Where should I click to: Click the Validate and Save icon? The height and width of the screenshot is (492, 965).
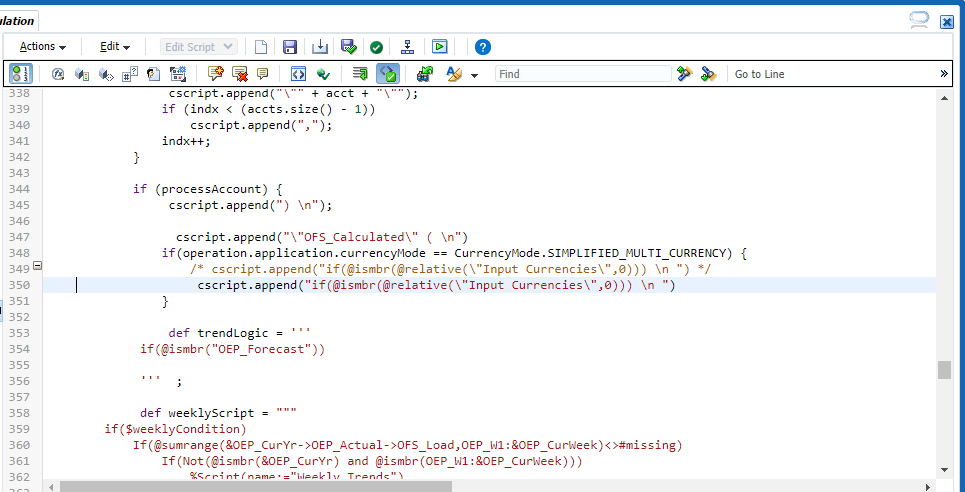(348, 47)
